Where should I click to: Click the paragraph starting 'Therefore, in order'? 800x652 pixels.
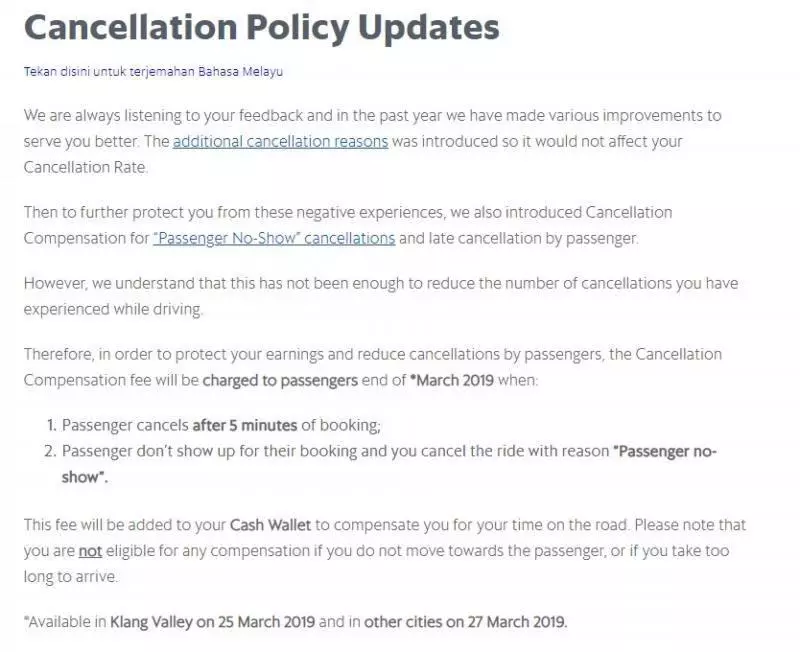(x=372, y=367)
